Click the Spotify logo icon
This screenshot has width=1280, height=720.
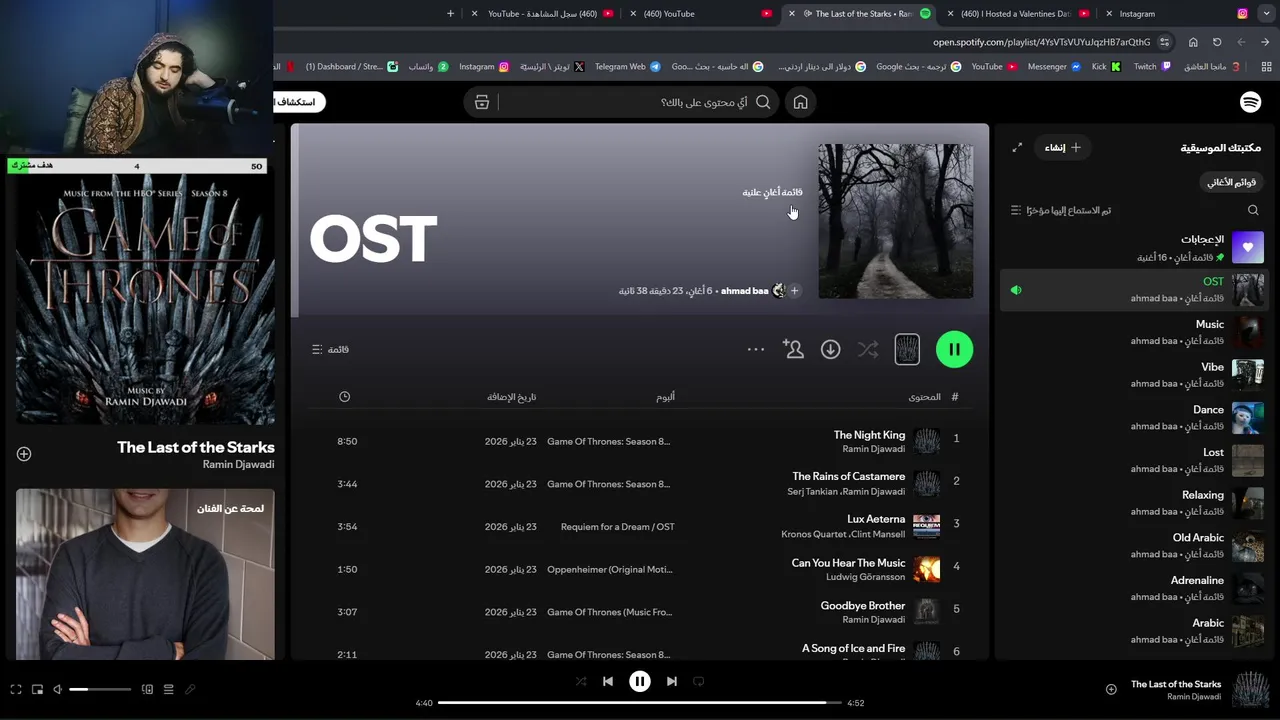(x=1250, y=102)
